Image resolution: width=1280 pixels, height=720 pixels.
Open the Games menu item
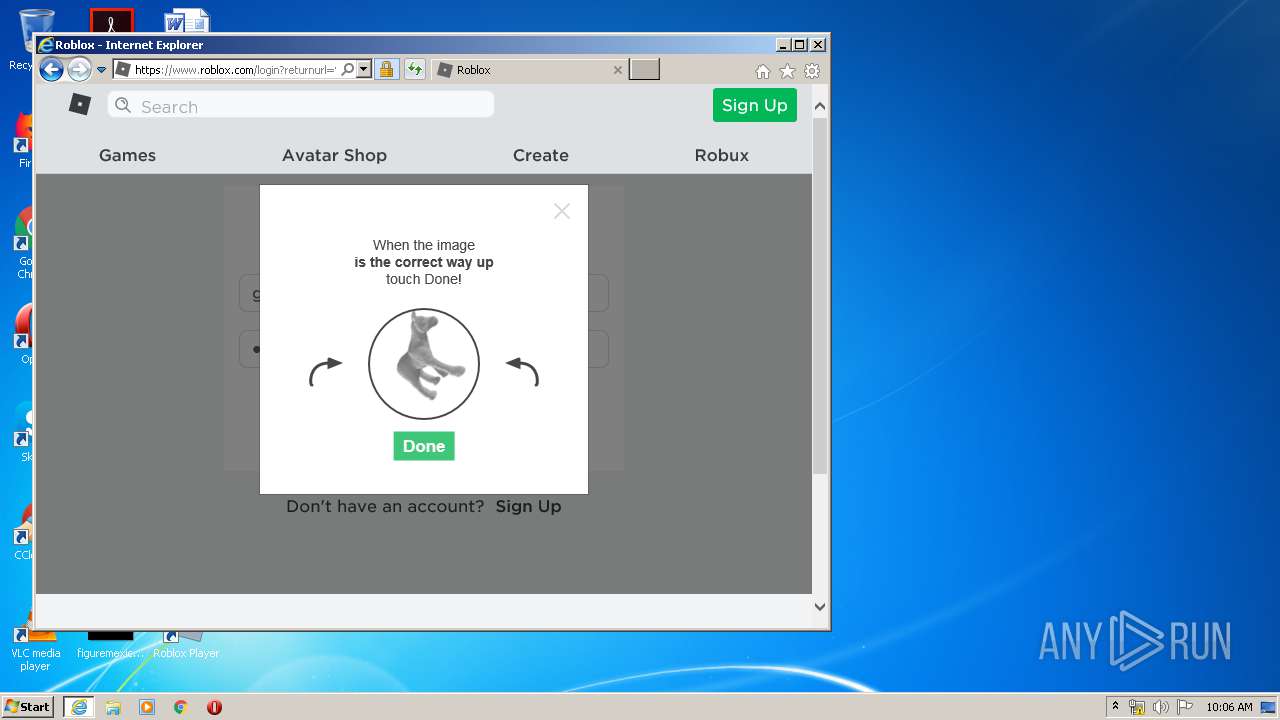pos(127,155)
